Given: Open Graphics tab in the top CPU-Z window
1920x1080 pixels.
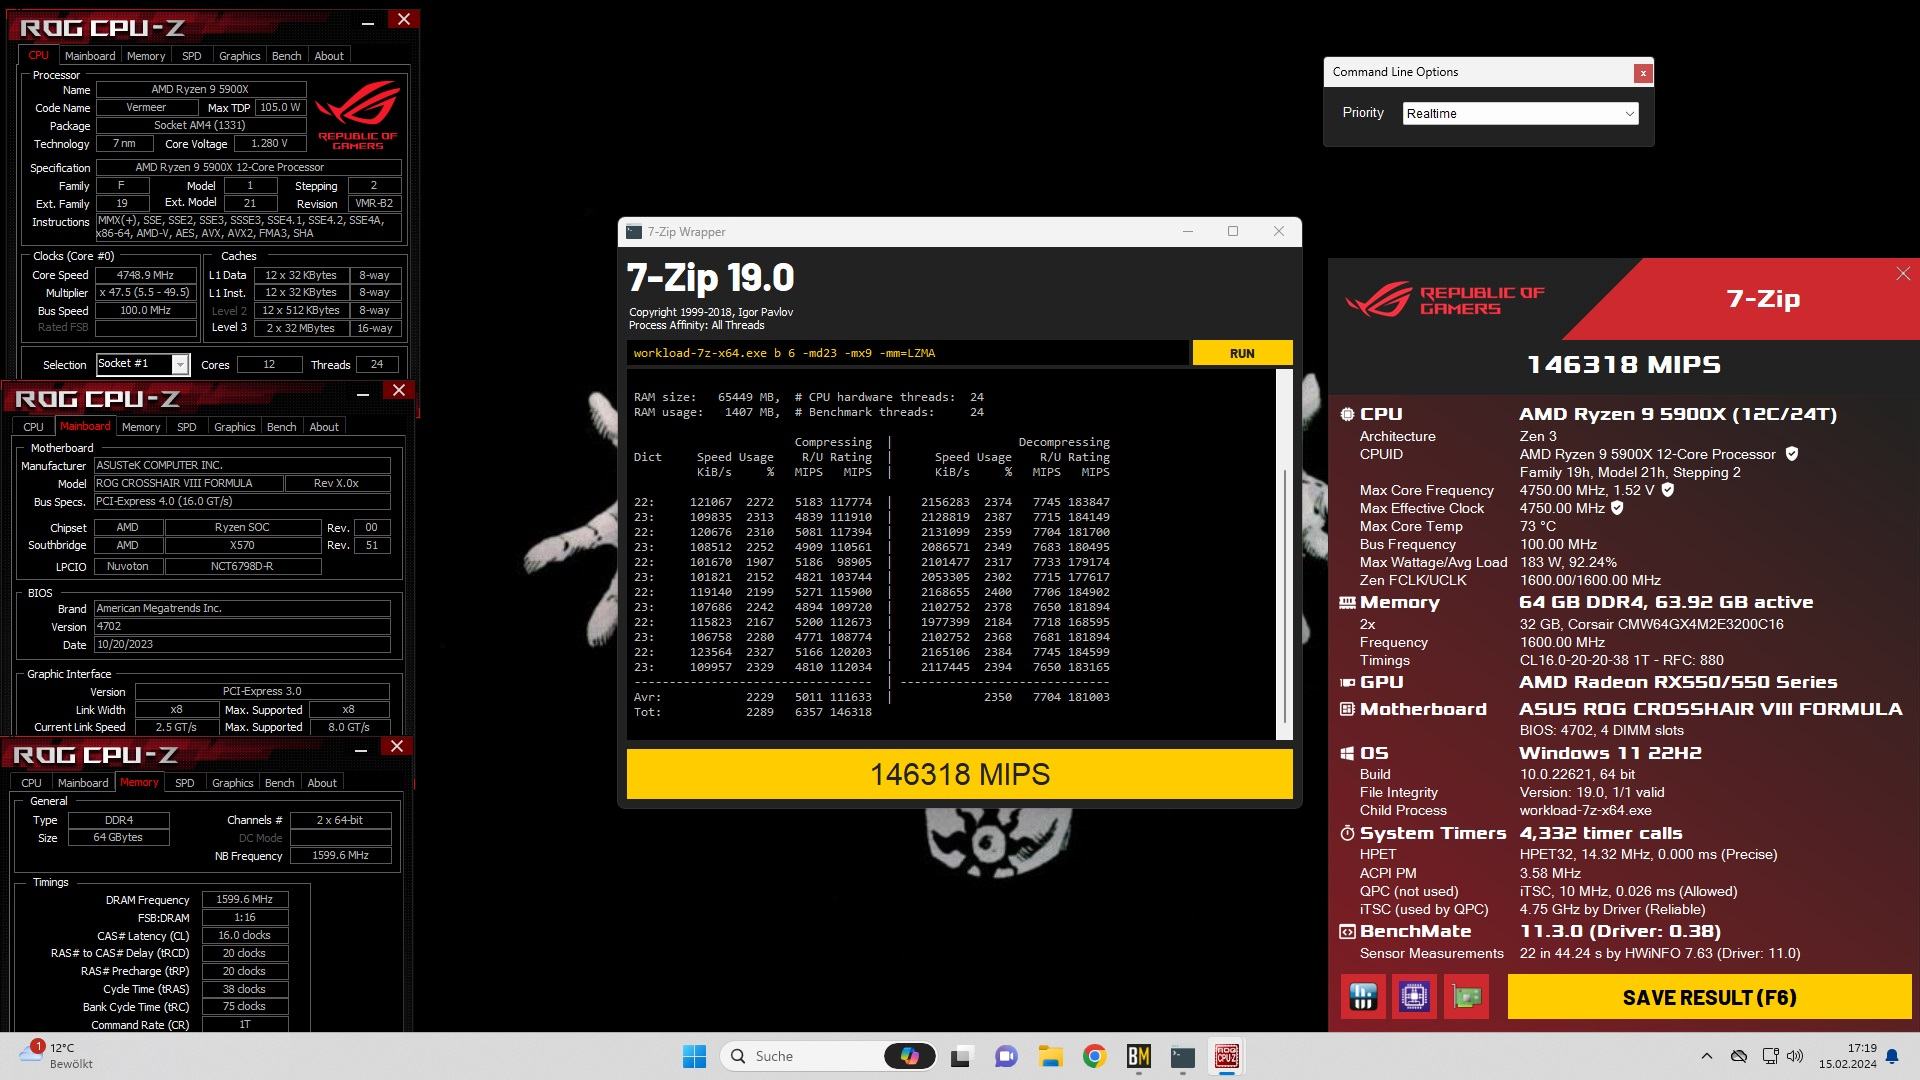Looking at the screenshot, I should pos(239,56).
